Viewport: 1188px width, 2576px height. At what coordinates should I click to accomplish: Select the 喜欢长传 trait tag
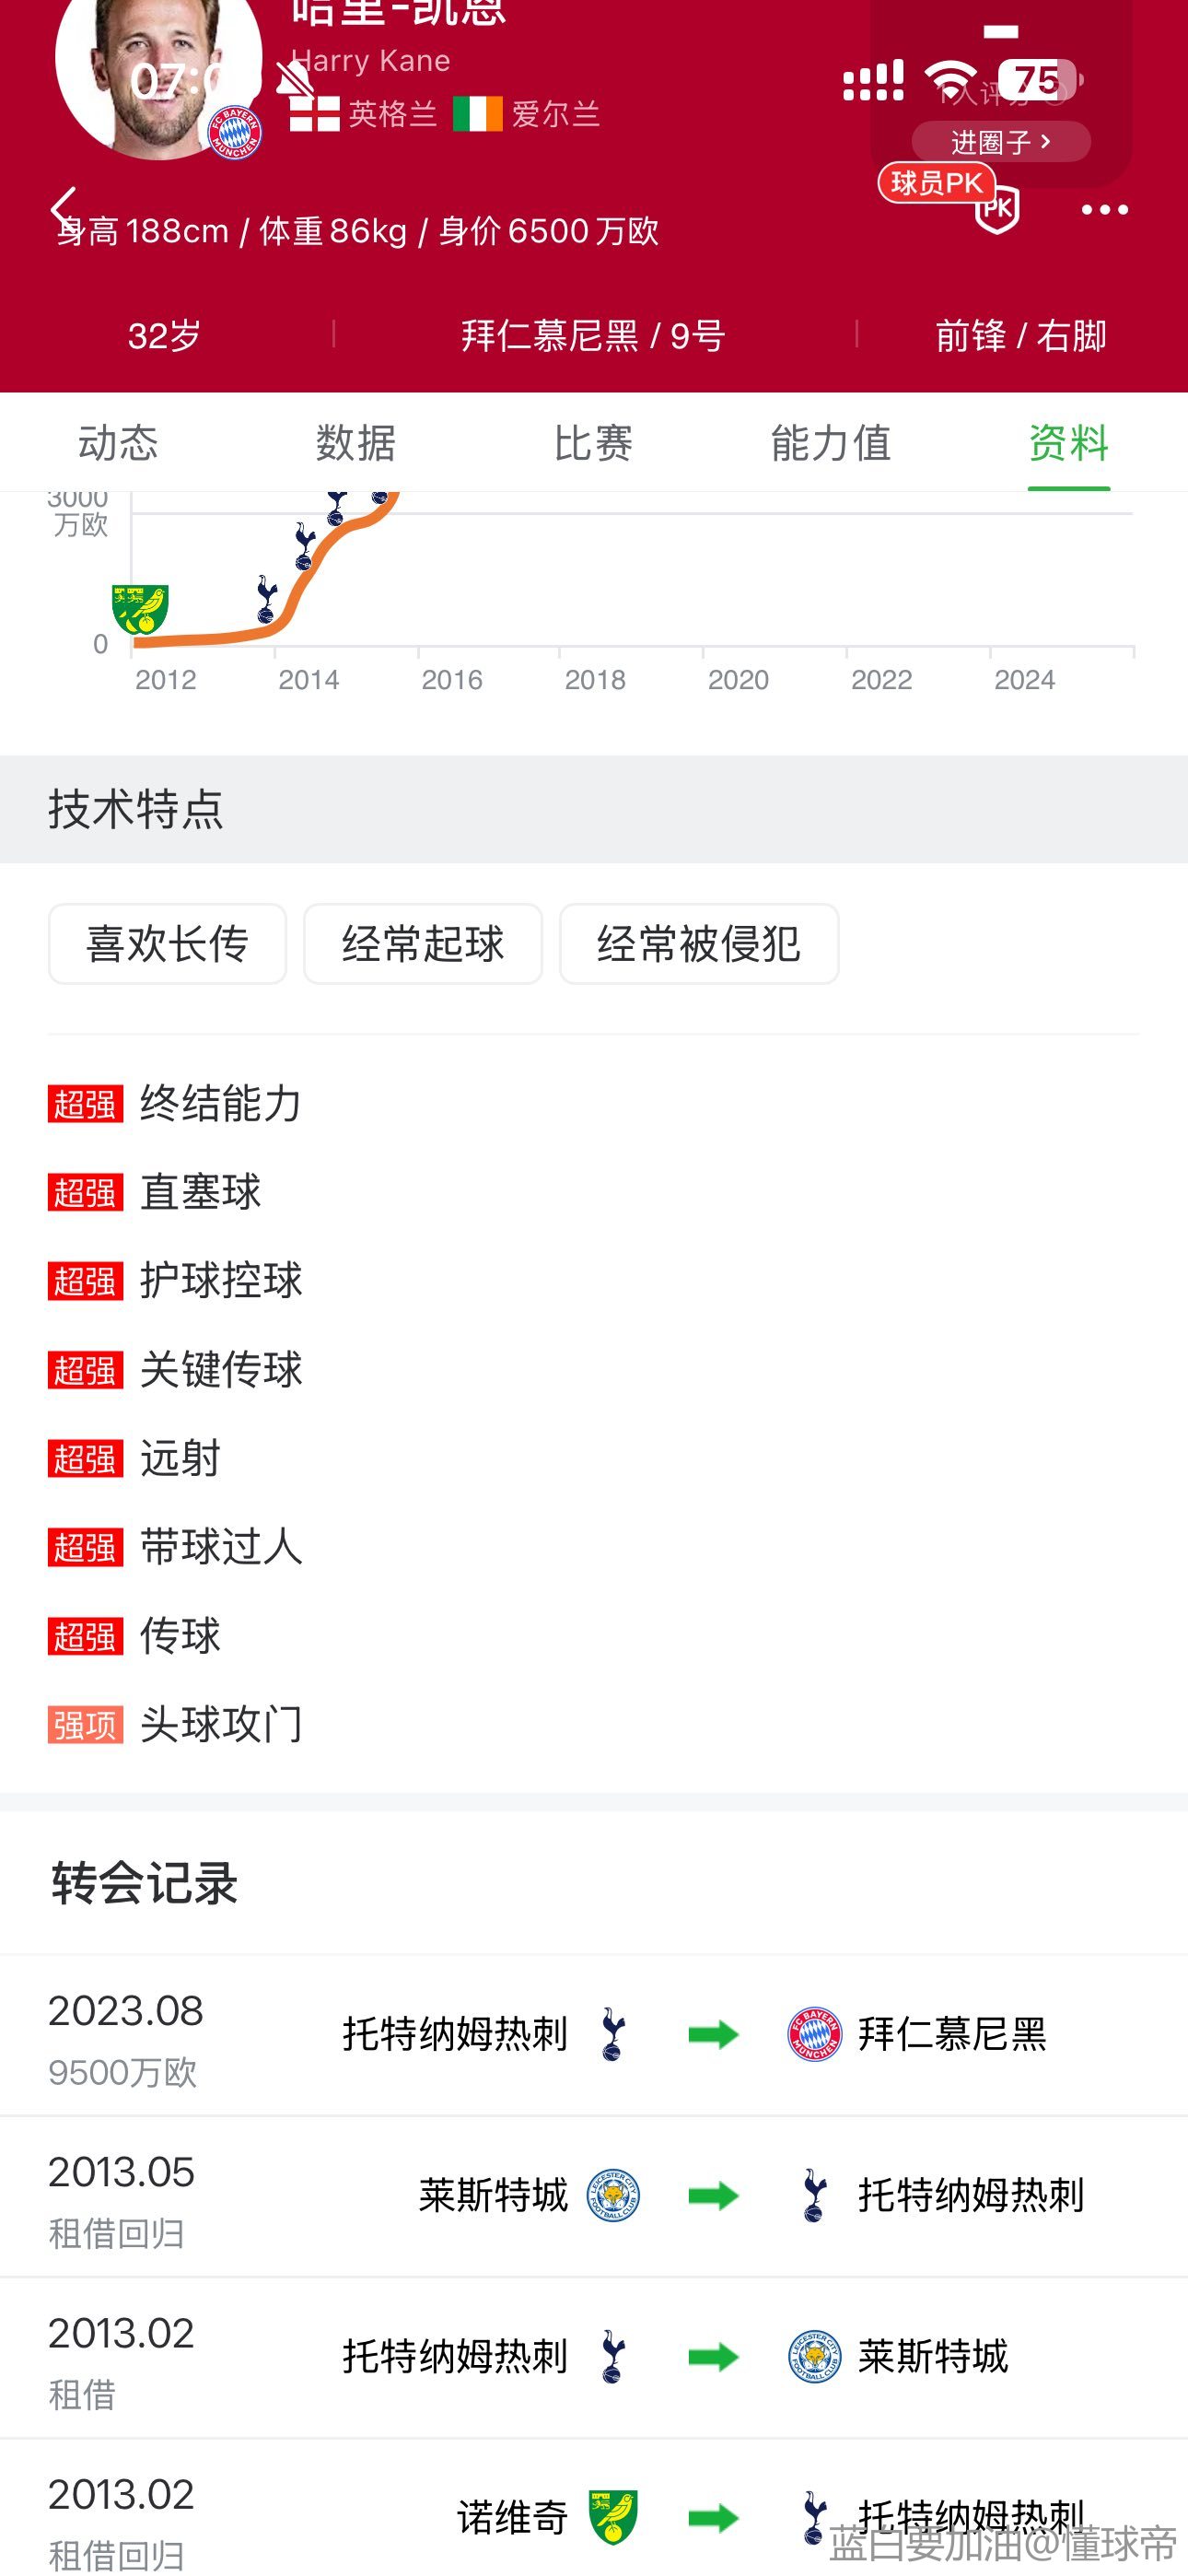coord(167,944)
